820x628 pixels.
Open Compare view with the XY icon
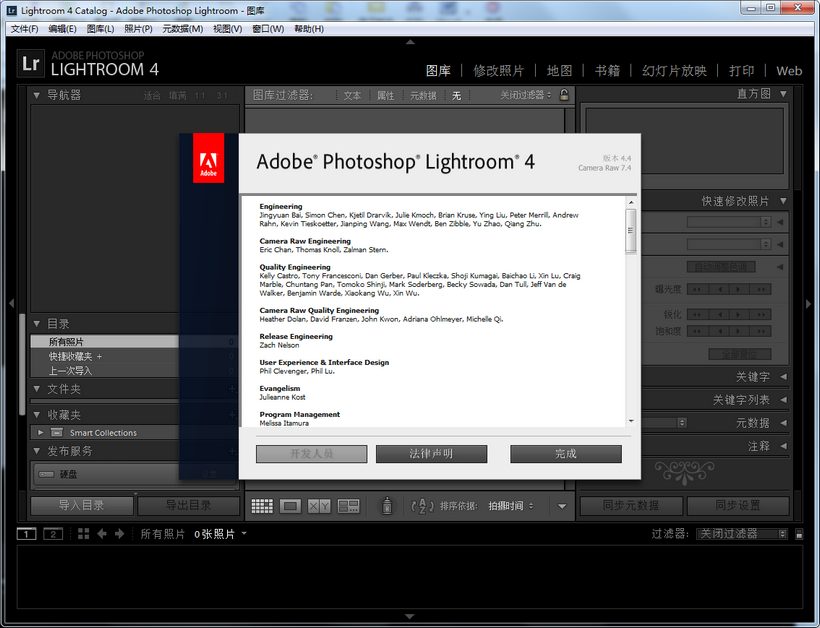click(317, 505)
